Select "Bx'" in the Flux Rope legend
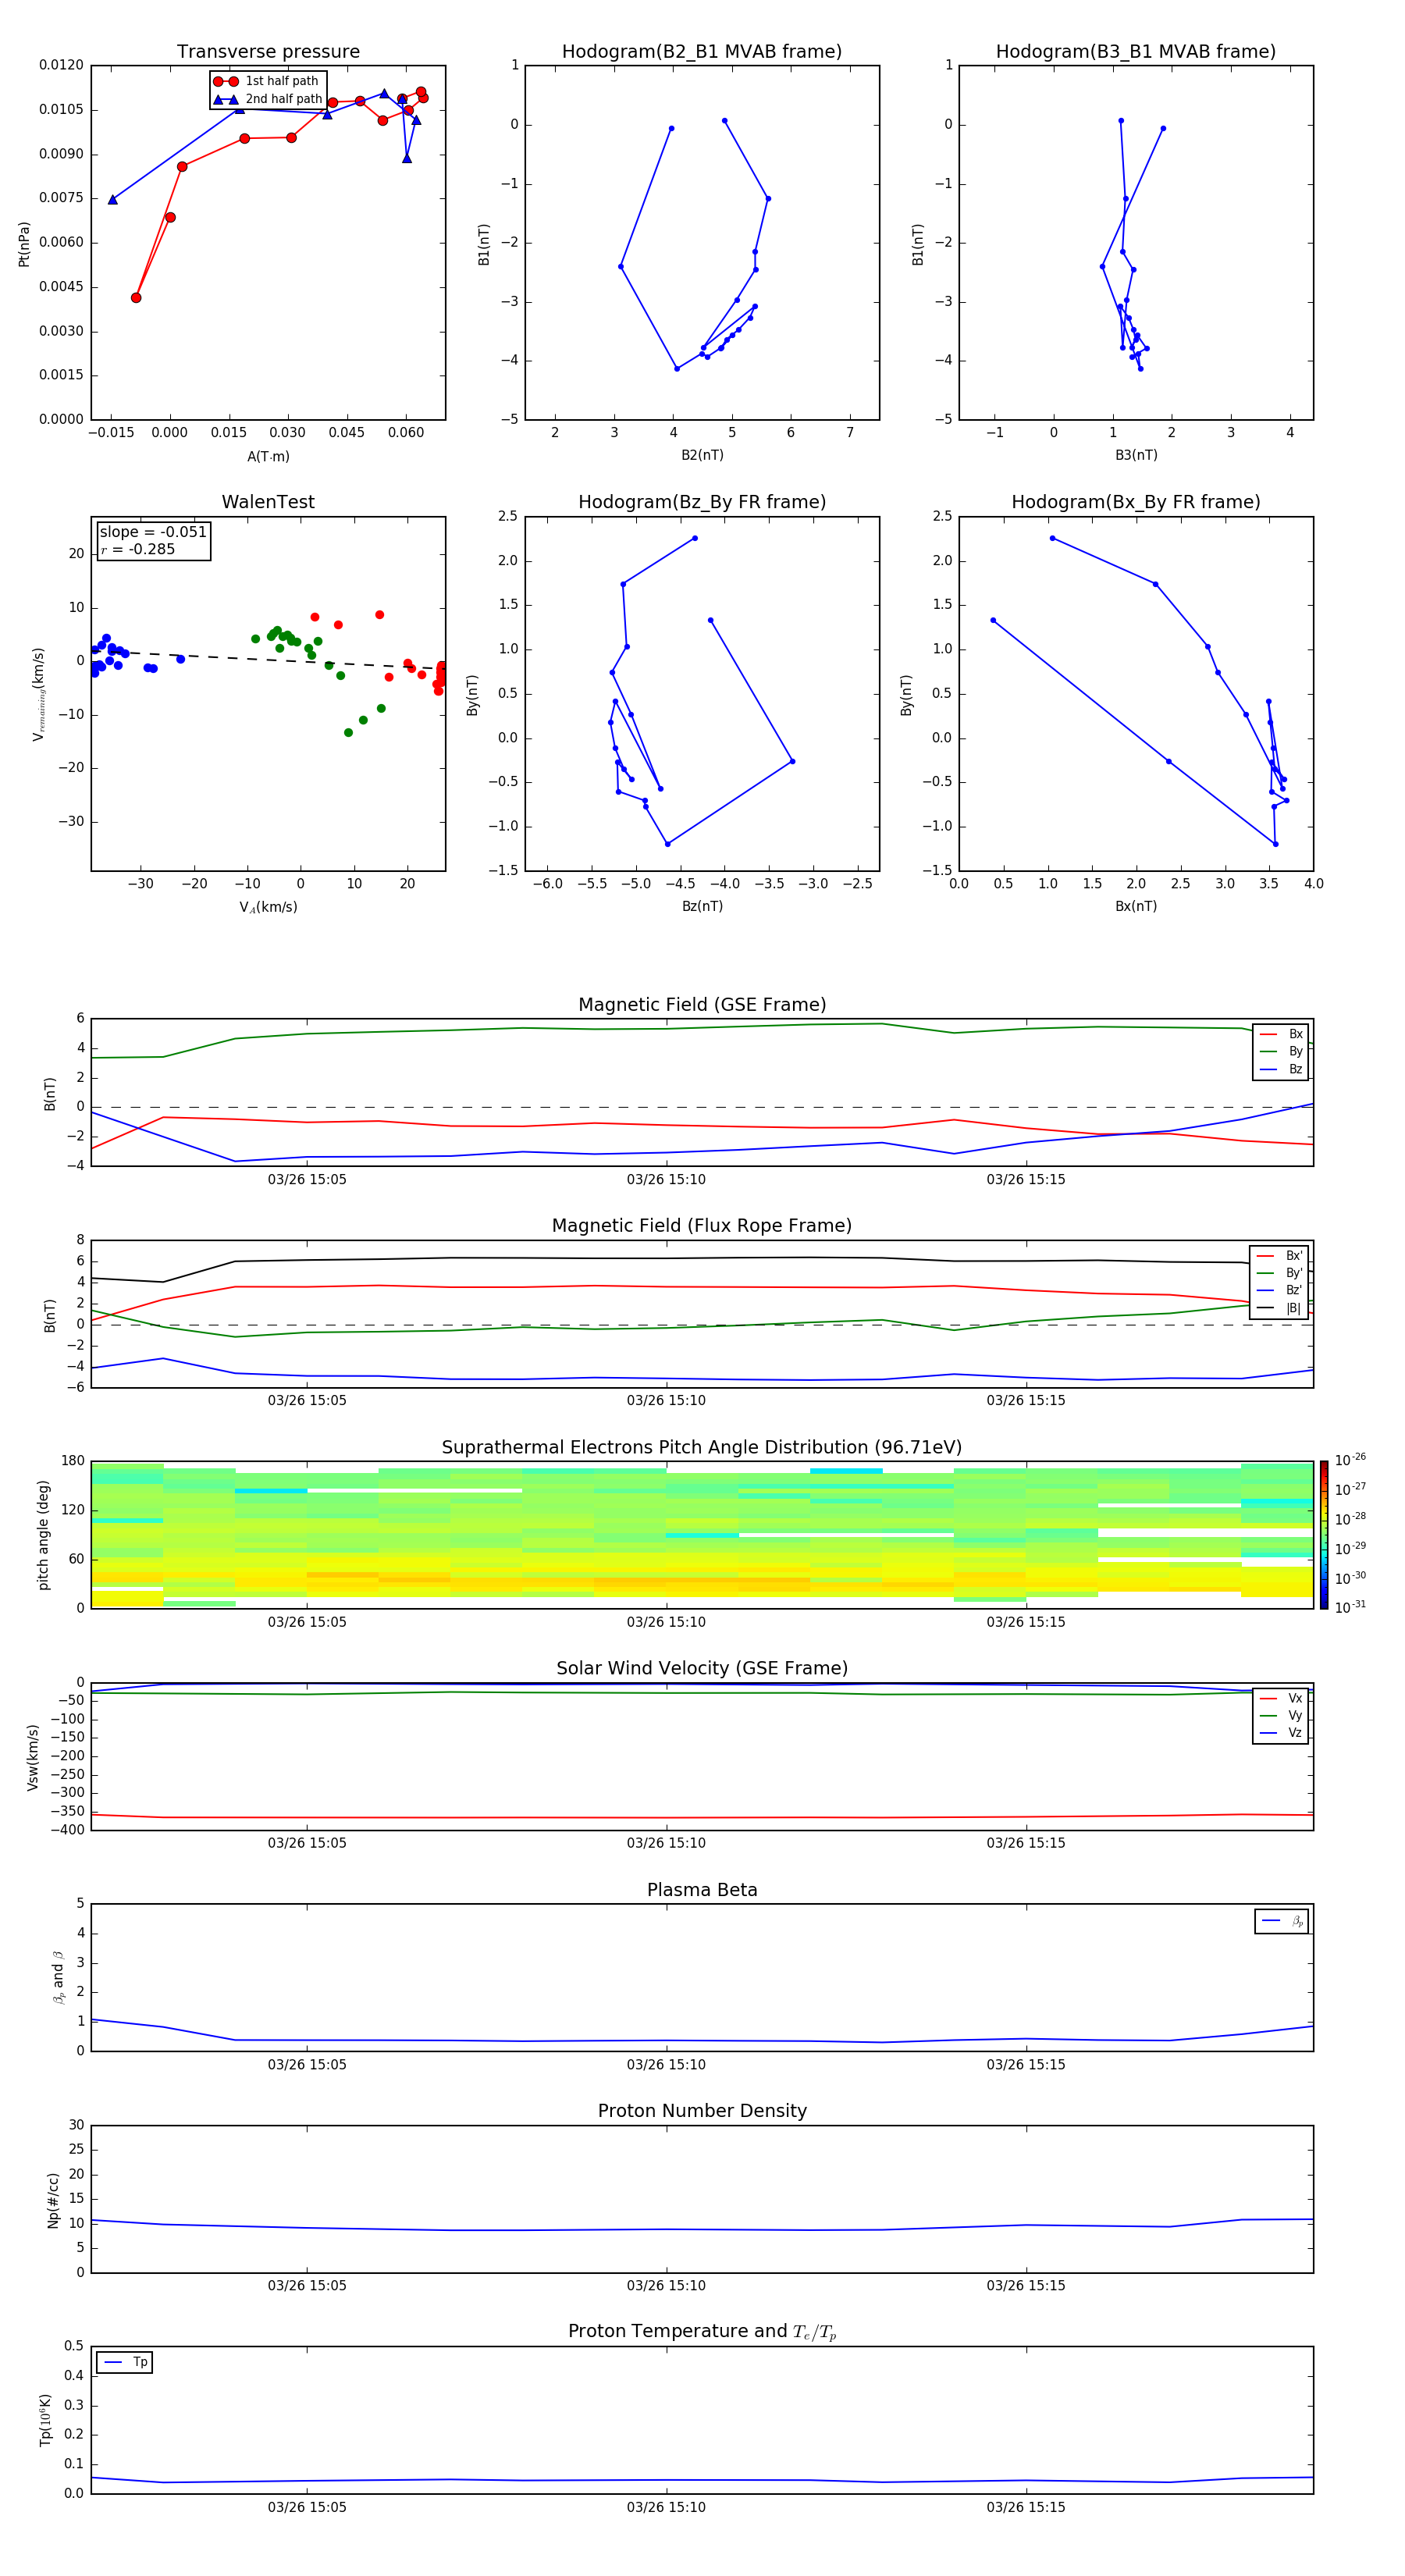 coord(1280,1256)
